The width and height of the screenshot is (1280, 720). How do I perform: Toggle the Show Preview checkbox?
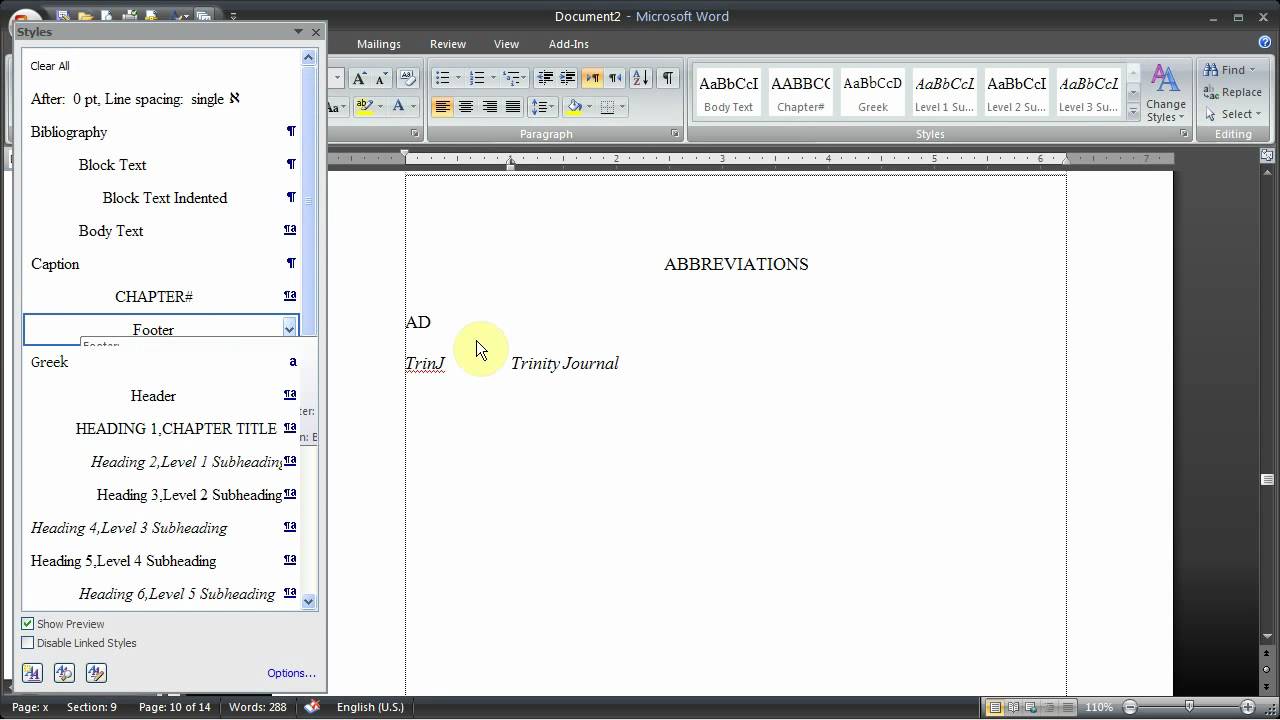click(28, 624)
